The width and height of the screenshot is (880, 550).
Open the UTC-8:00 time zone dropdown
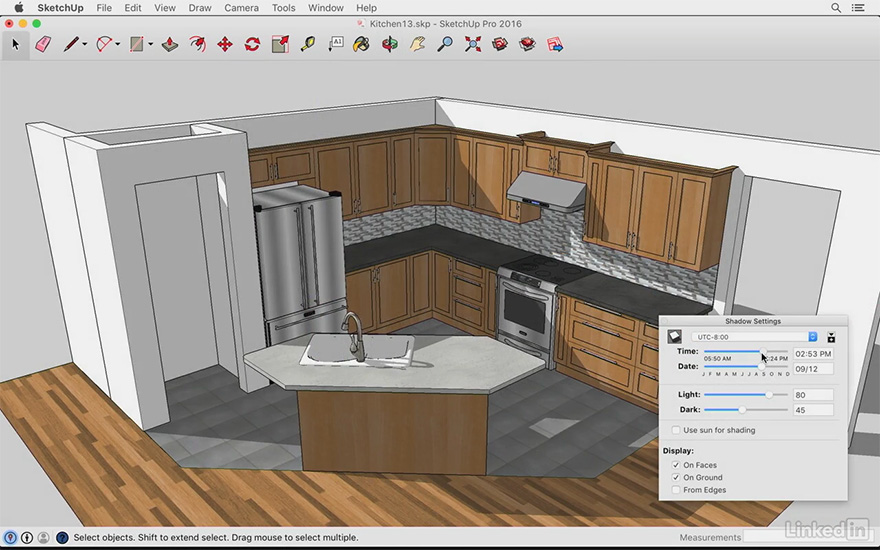[754, 337]
